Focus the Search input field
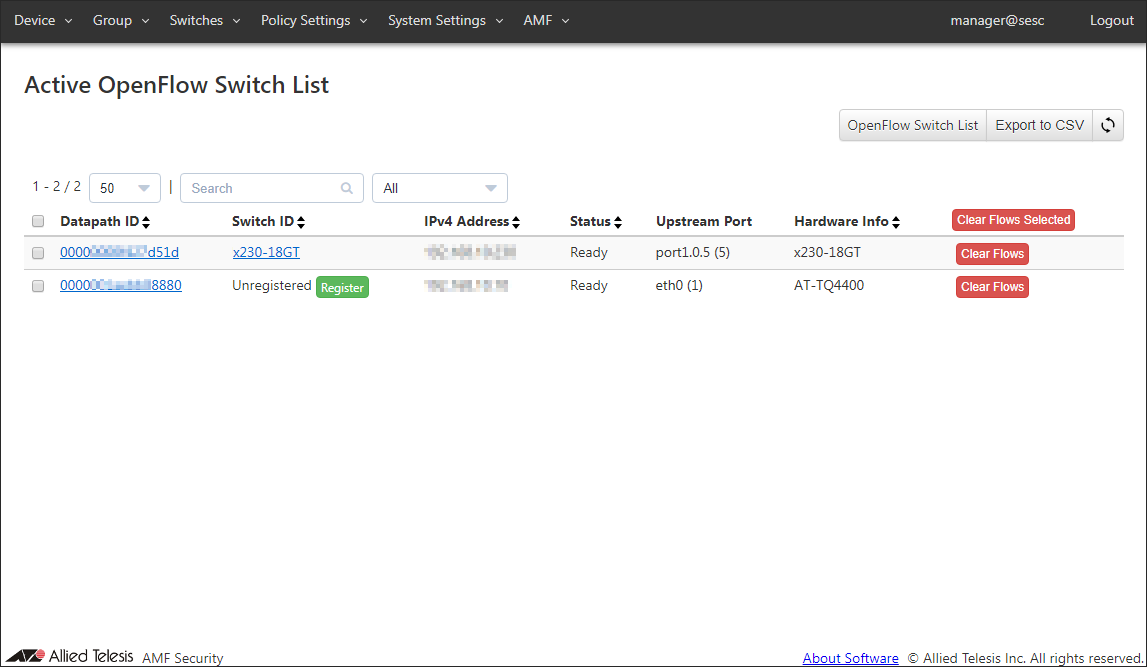This screenshot has height=667, width=1147. [x=262, y=188]
